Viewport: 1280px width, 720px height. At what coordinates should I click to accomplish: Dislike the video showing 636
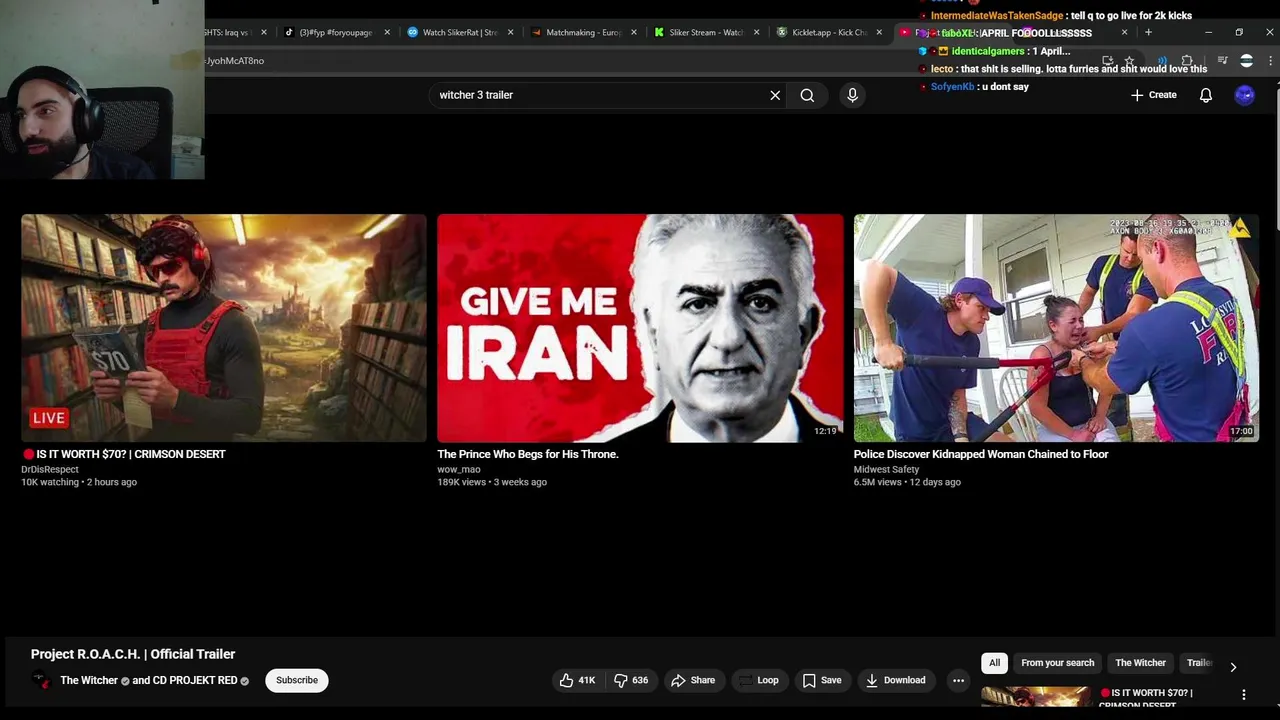click(x=631, y=680)
